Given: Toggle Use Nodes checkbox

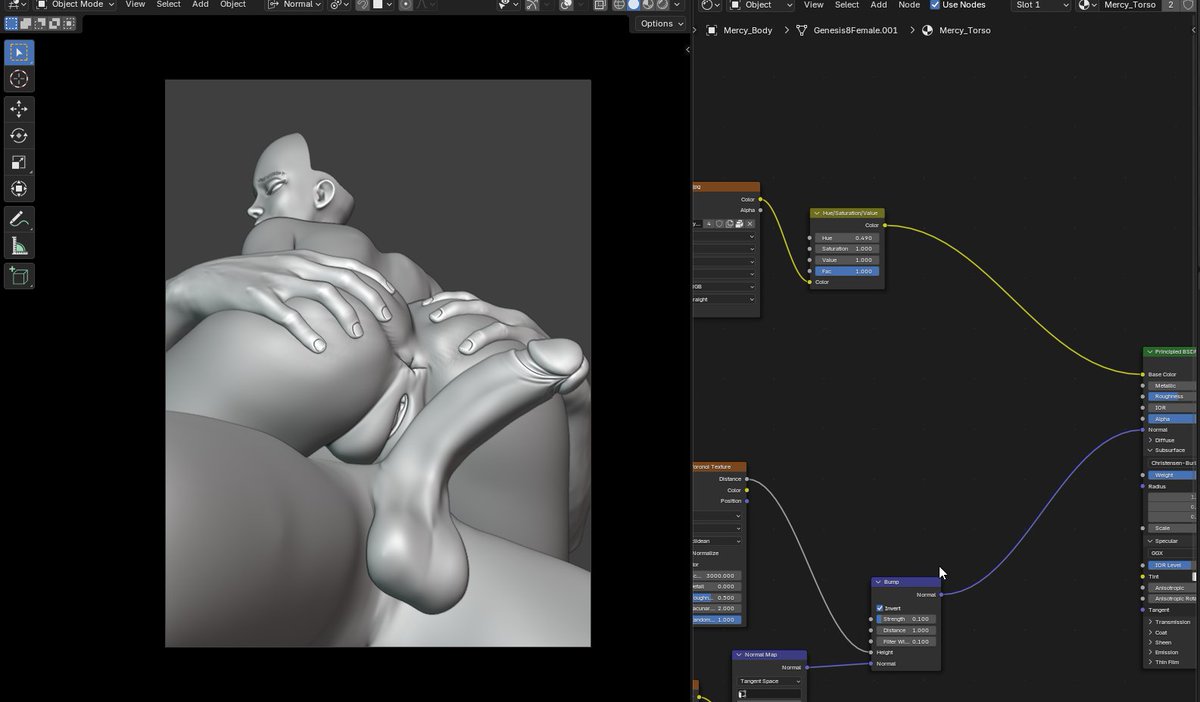Looking at the screenshot, I should [935, 5].
